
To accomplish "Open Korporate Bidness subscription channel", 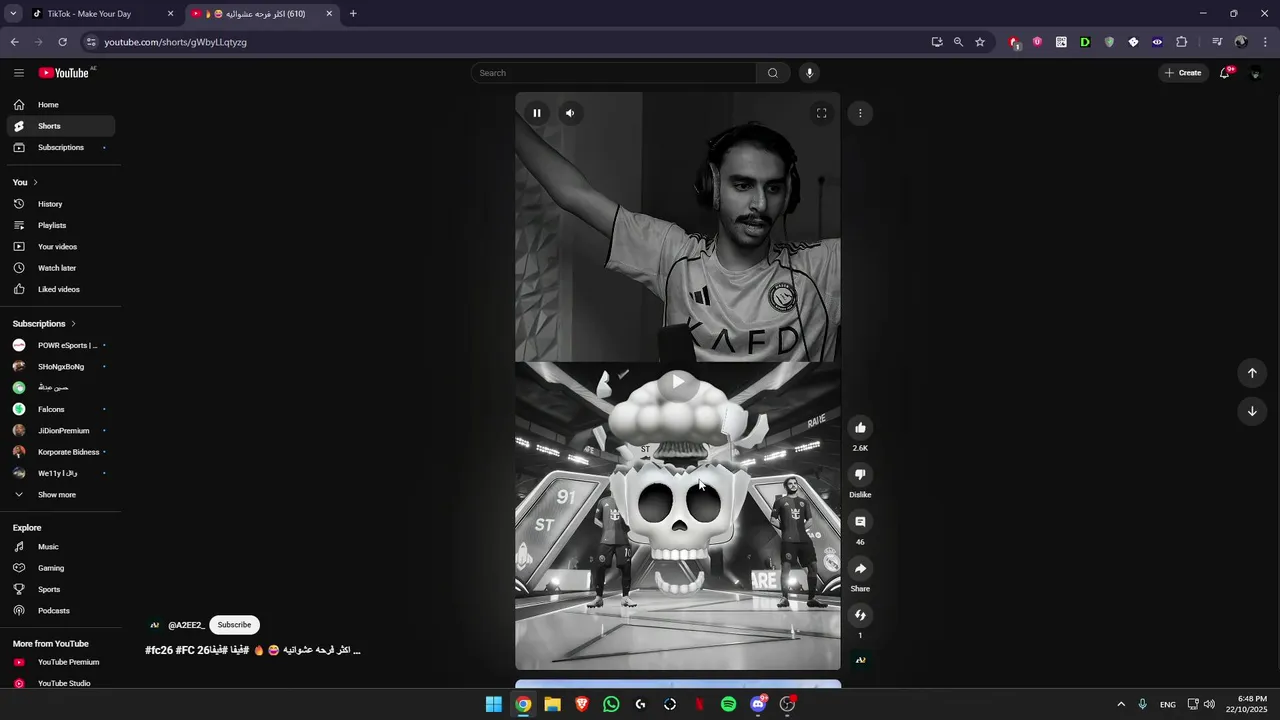I will pos(61,452).
